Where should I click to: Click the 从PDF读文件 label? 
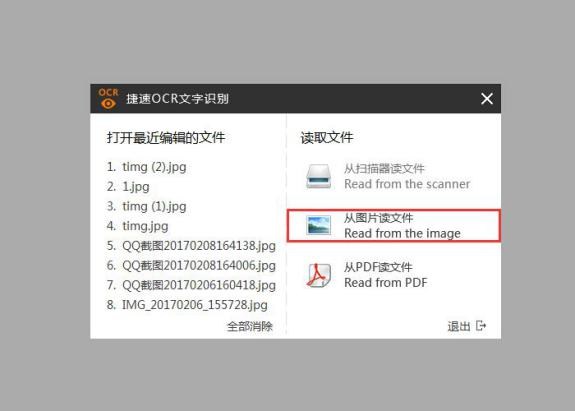click(378, 267)
